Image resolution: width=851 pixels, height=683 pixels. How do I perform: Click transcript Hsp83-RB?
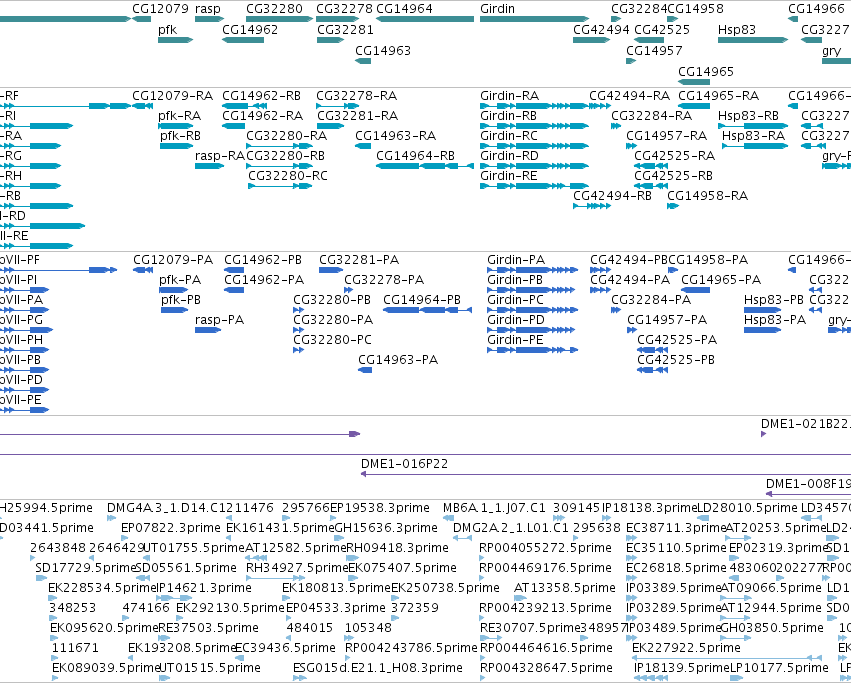click(x=753, y=126)
